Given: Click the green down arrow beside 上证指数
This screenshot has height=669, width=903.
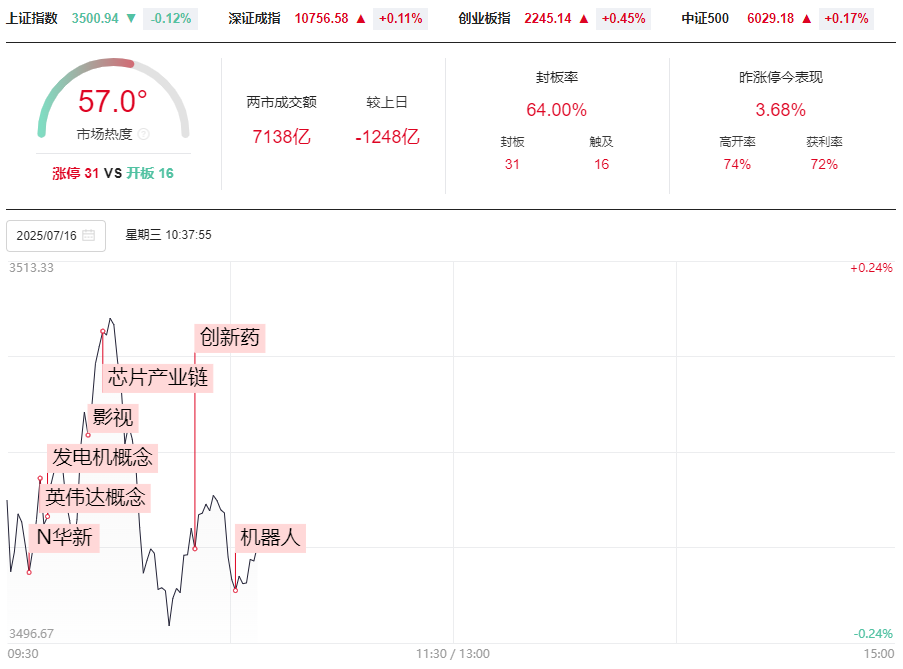Looking at the screenshot, I should (x=131, y=18).
